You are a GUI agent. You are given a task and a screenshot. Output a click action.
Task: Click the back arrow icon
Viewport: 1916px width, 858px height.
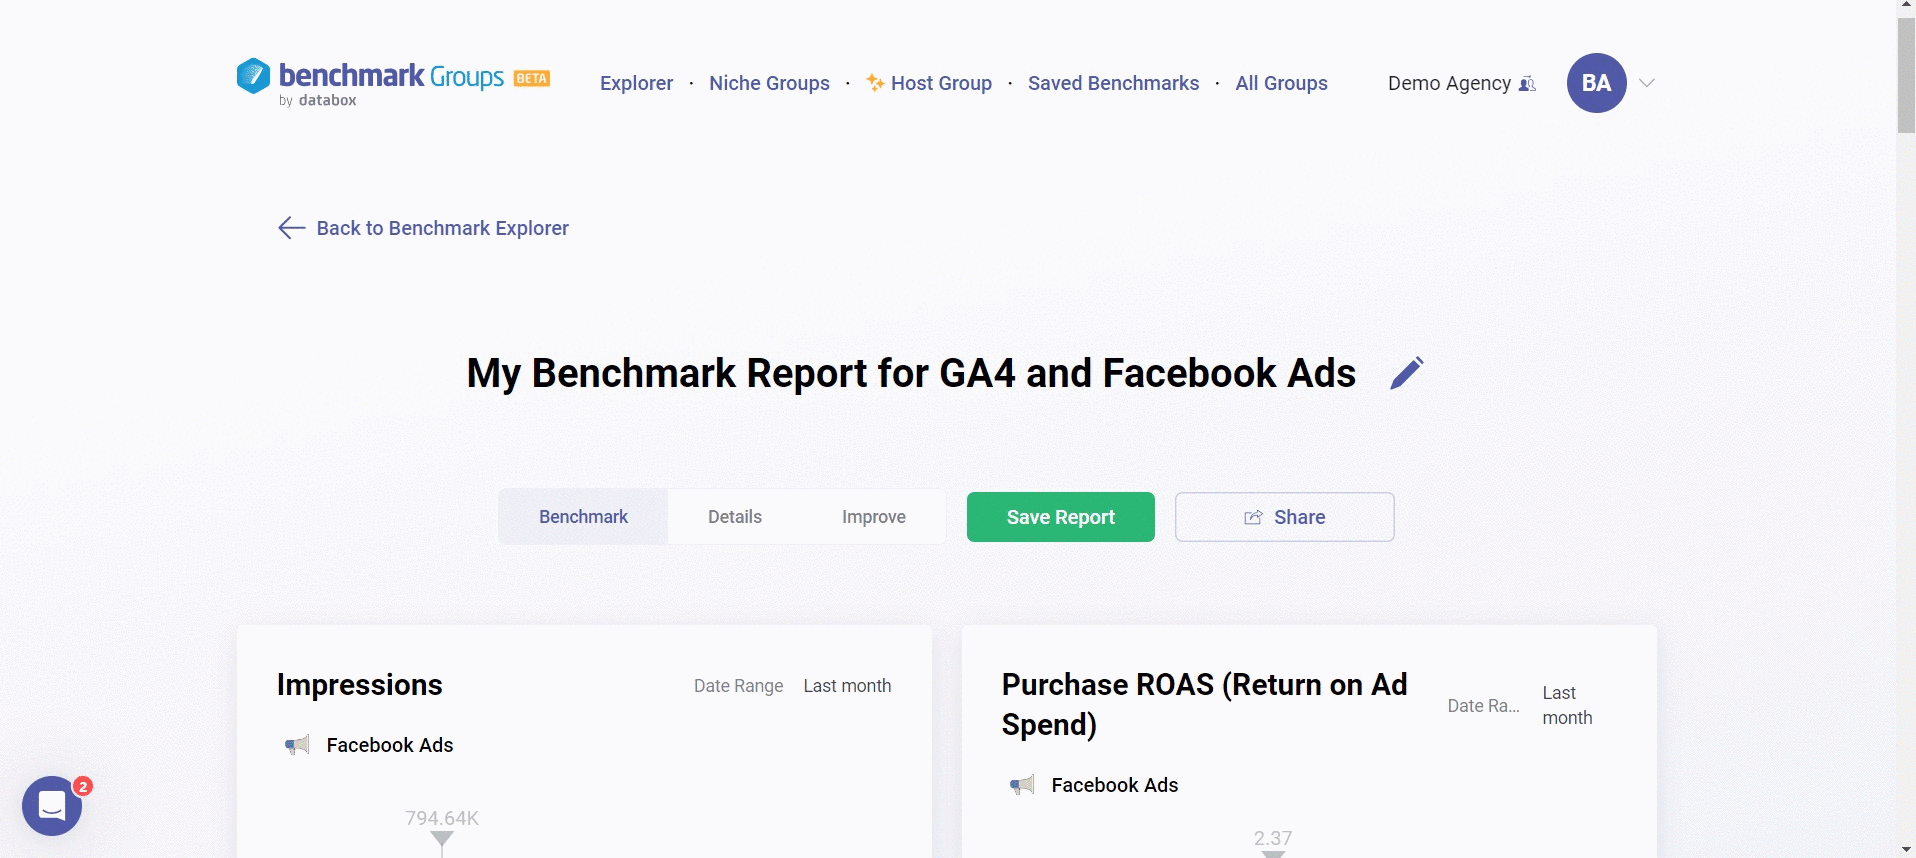coord(291,228)
